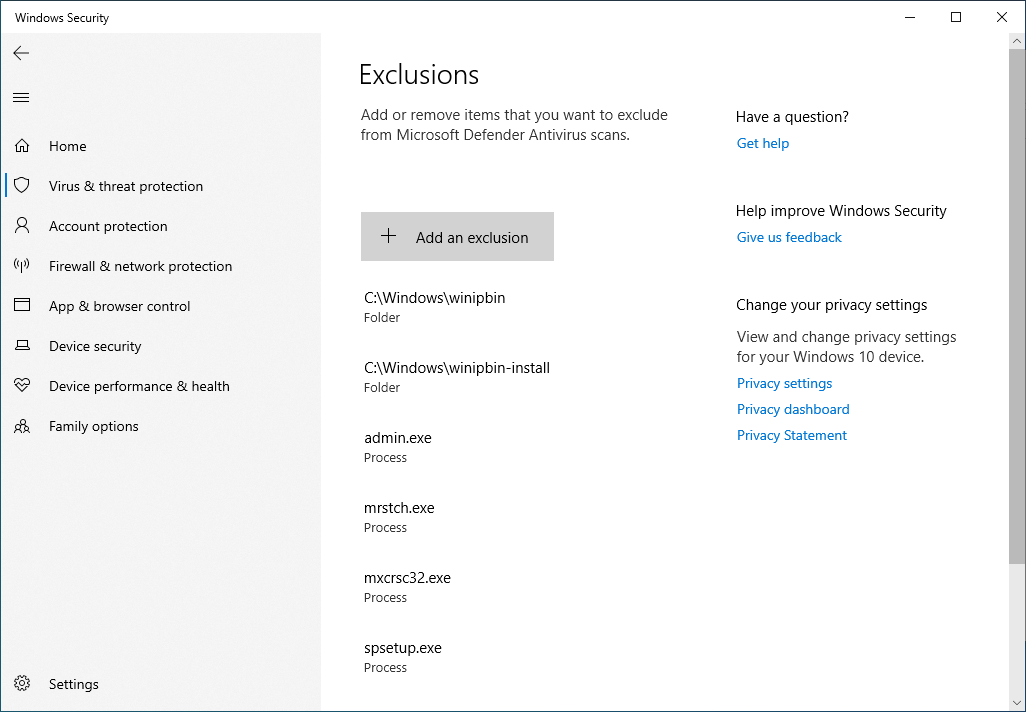Minimize the Windows Security window
1026x712 pixels.
tap(910, 17)
